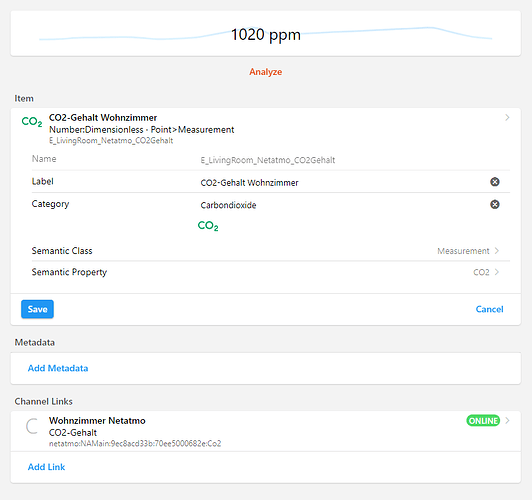Open the Analyze link
This screenshot has width=532, height=500.
(266, 72)
